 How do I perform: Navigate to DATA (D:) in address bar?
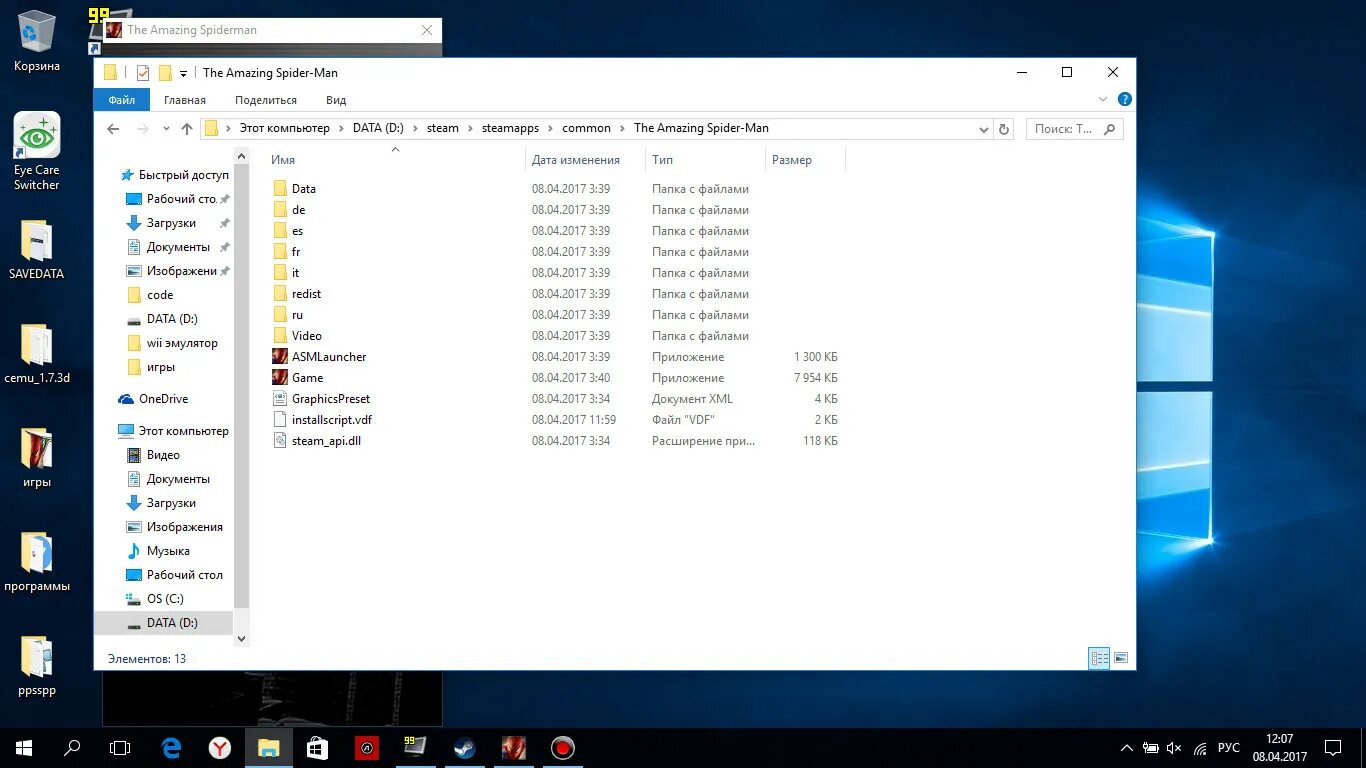tap(378, 128)
